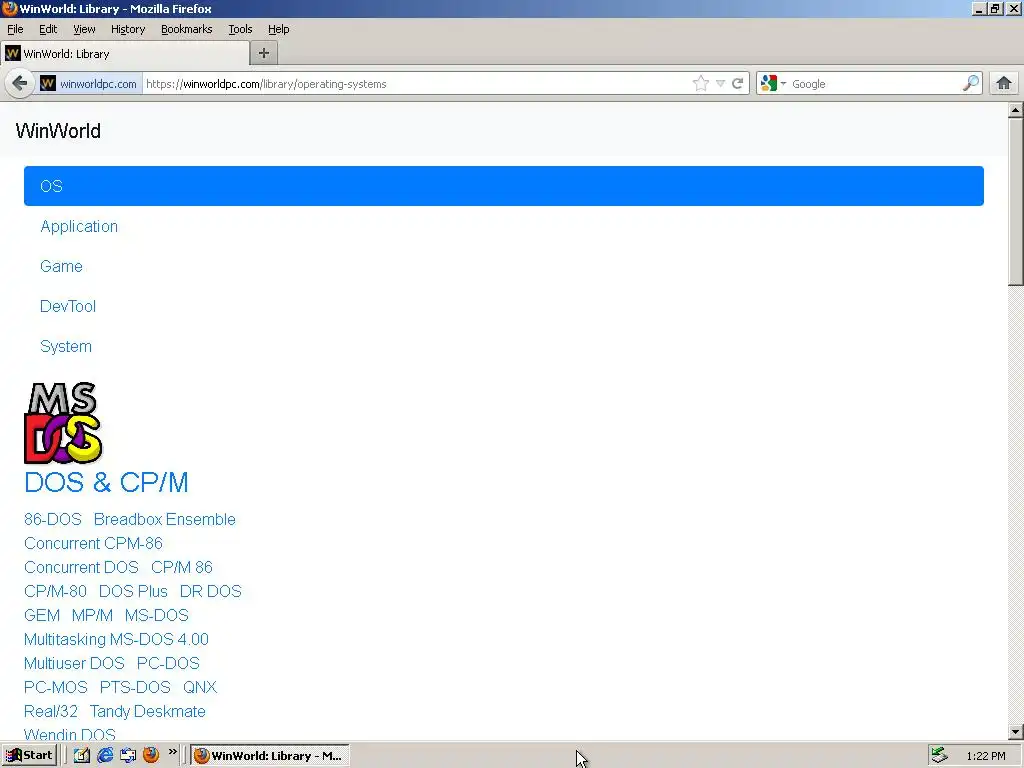Launch Internet Explorer from quick launch

[105, 756]
